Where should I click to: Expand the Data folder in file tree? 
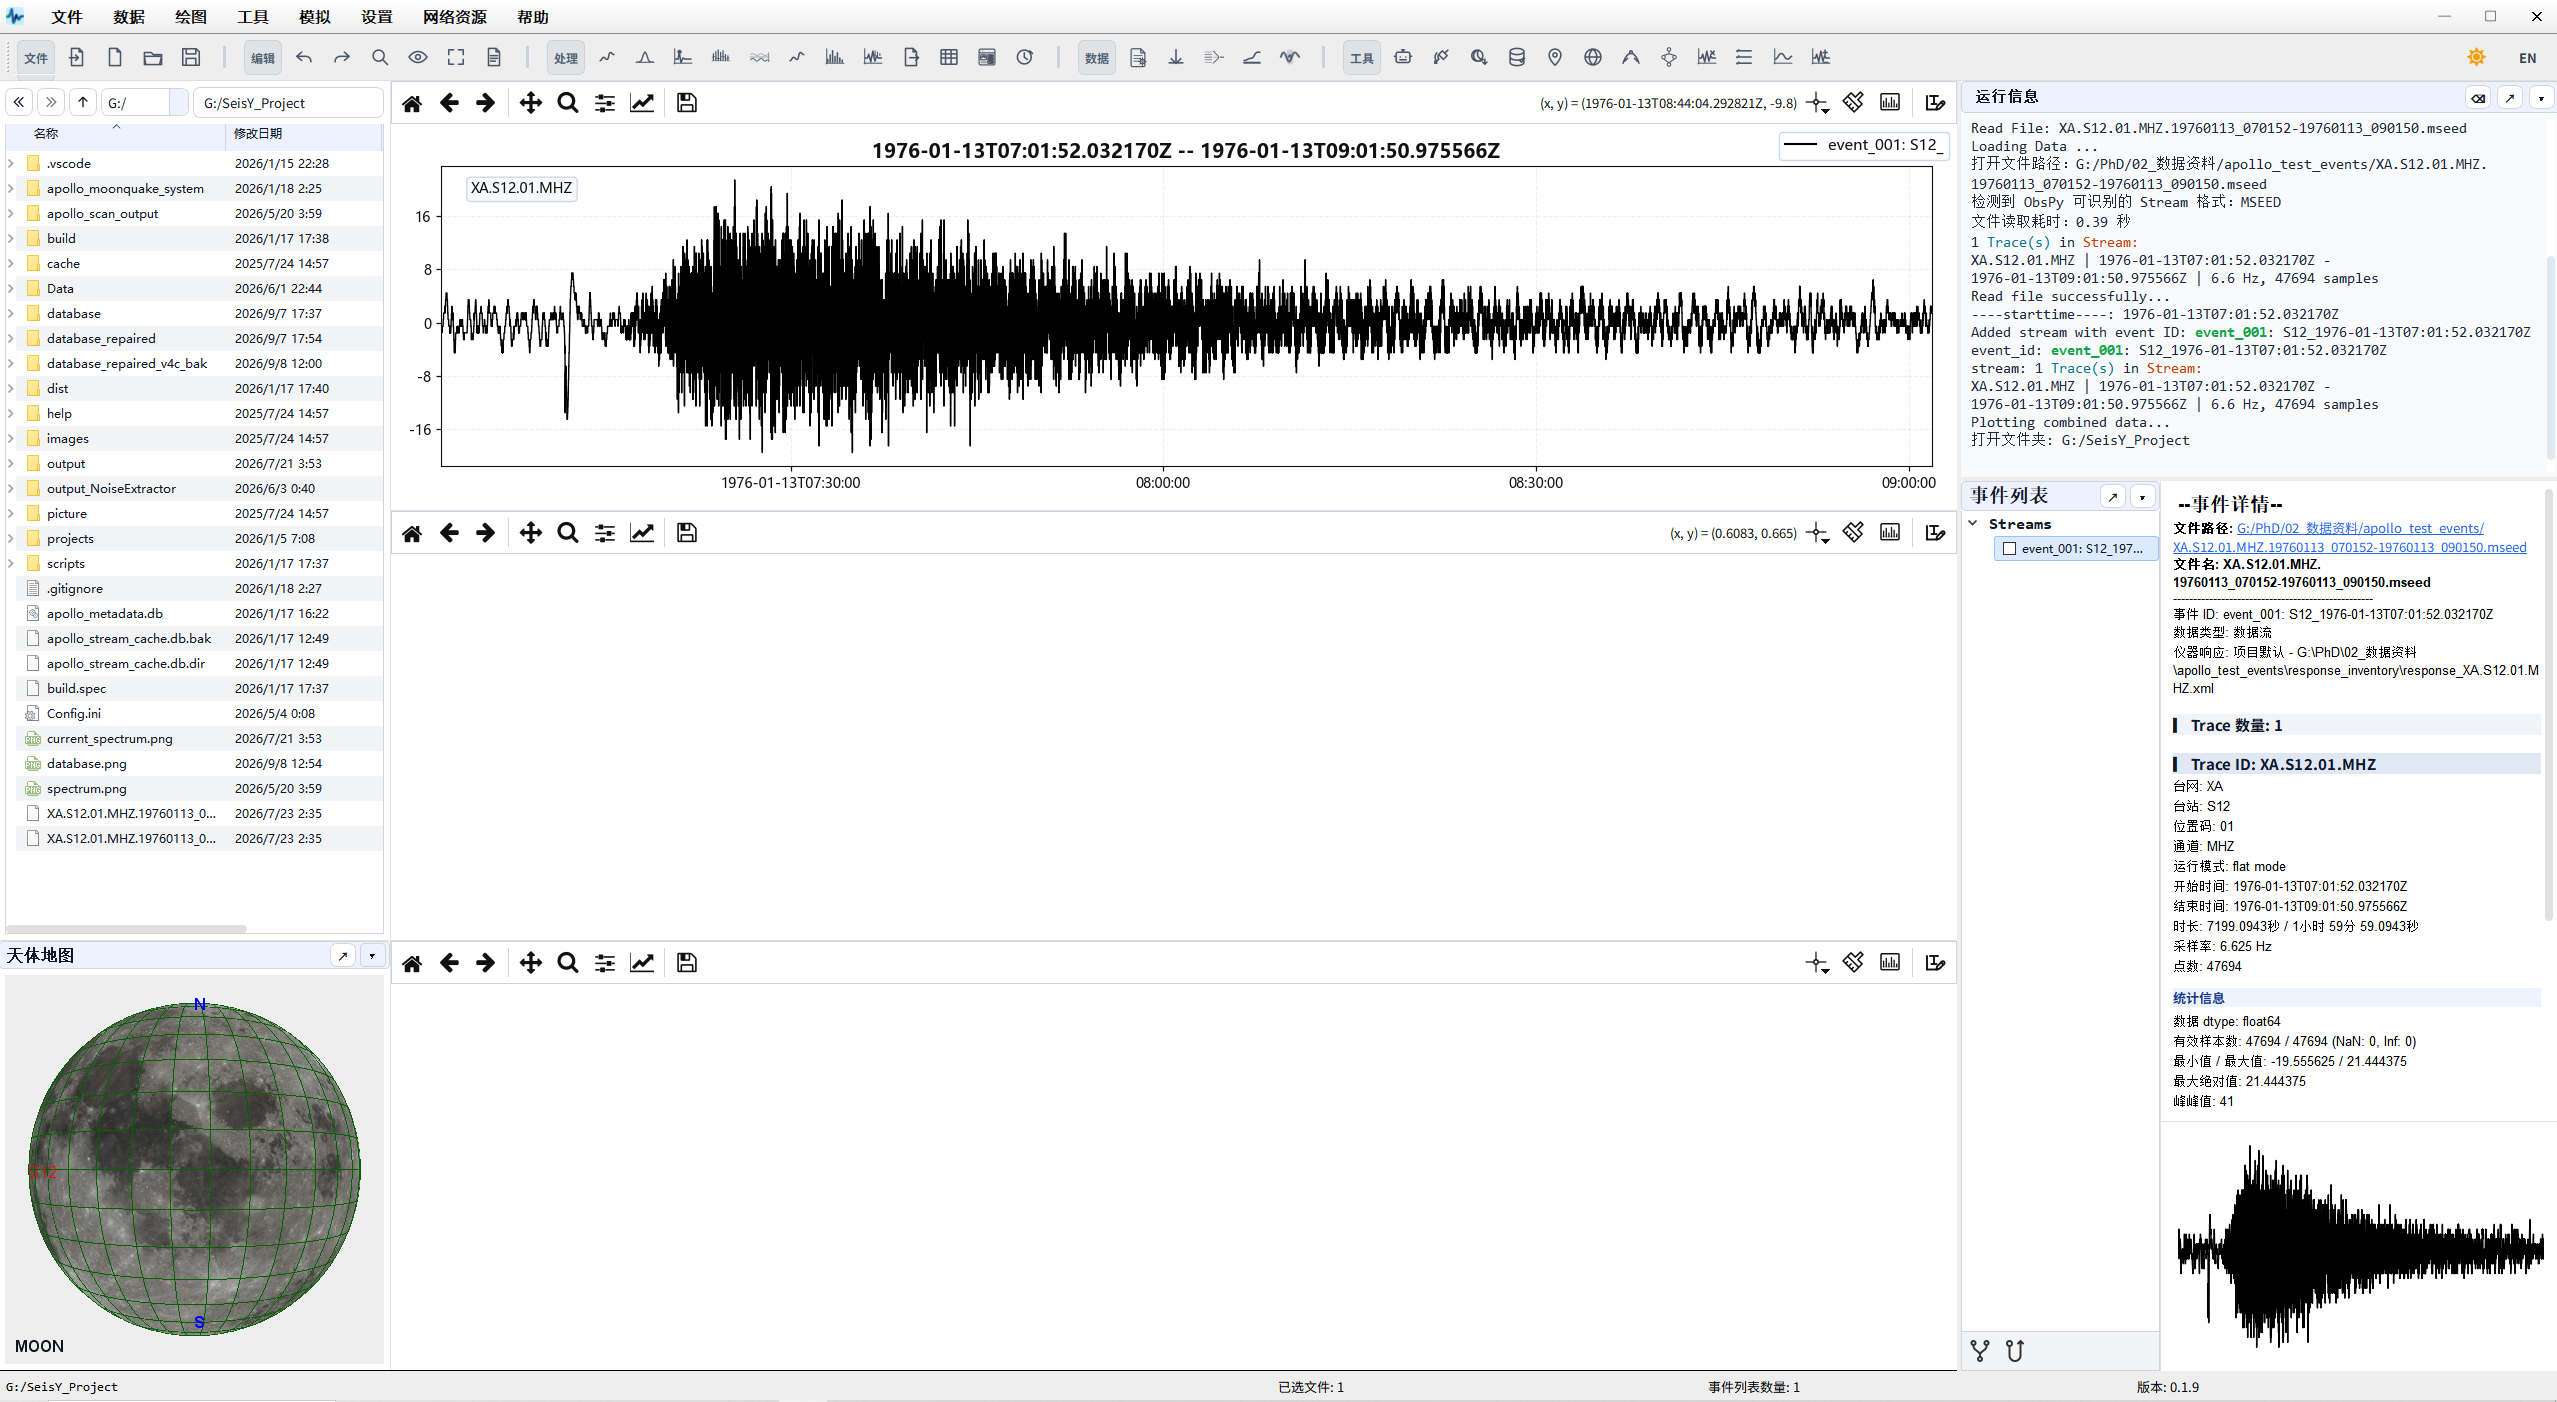tap(11, 288)
